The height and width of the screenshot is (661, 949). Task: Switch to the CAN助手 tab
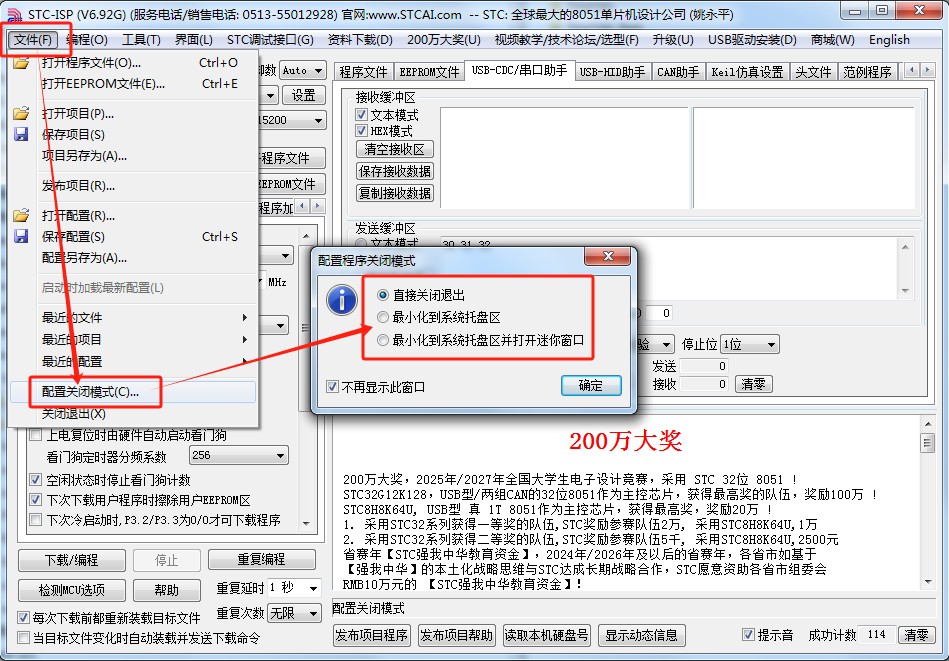678,72
